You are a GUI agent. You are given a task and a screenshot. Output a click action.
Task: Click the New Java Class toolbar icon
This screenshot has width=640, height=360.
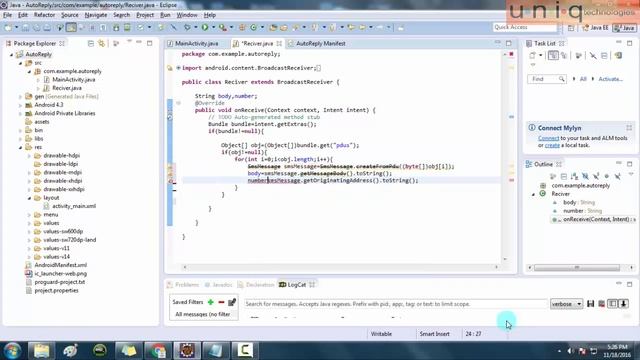[253, 27]
